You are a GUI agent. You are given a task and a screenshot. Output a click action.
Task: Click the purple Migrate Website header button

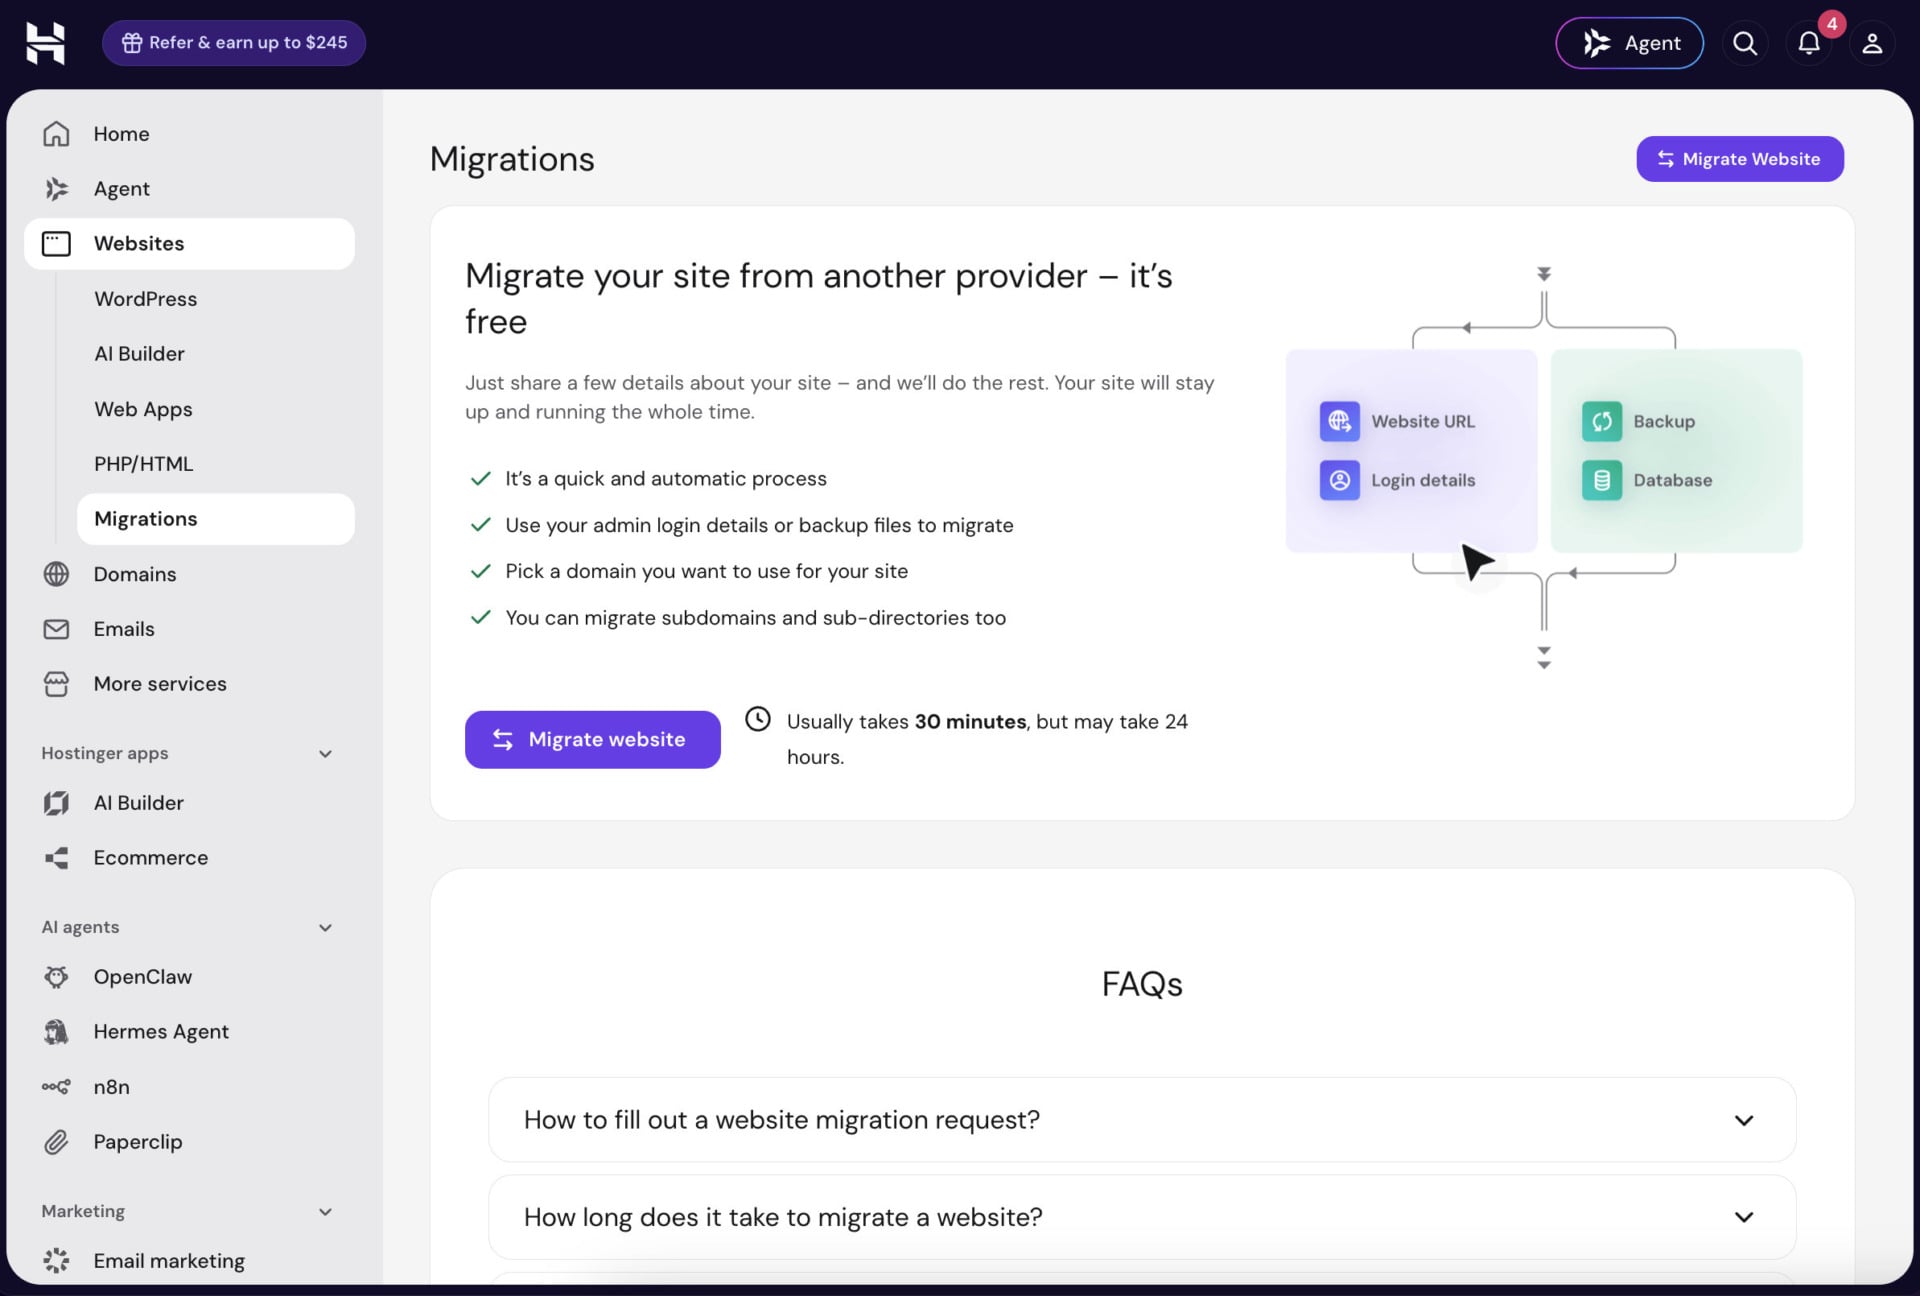(1739, 159)
